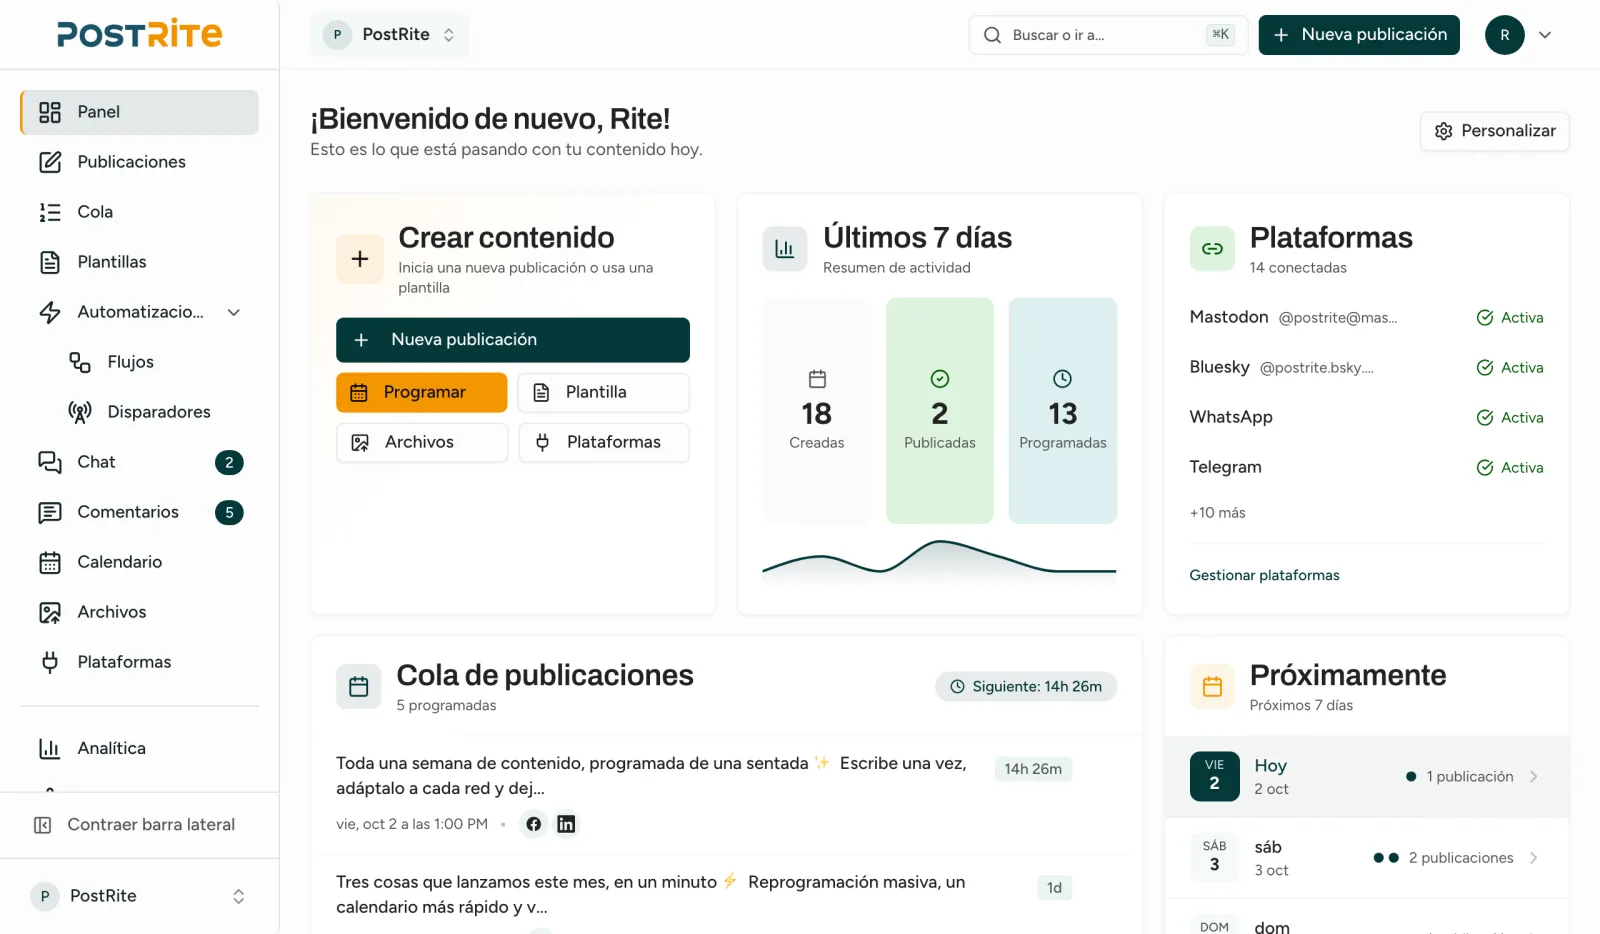Image resolution: width=1600 pixels, height=934 pixels.
Task: Click the Chat icon in sidebar
Action: [x=50, y=462]
